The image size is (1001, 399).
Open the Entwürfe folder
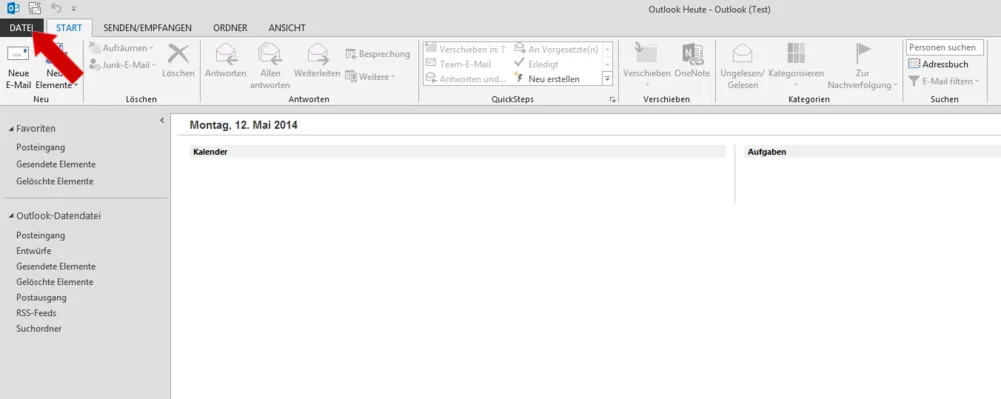[x=34, y=251]
